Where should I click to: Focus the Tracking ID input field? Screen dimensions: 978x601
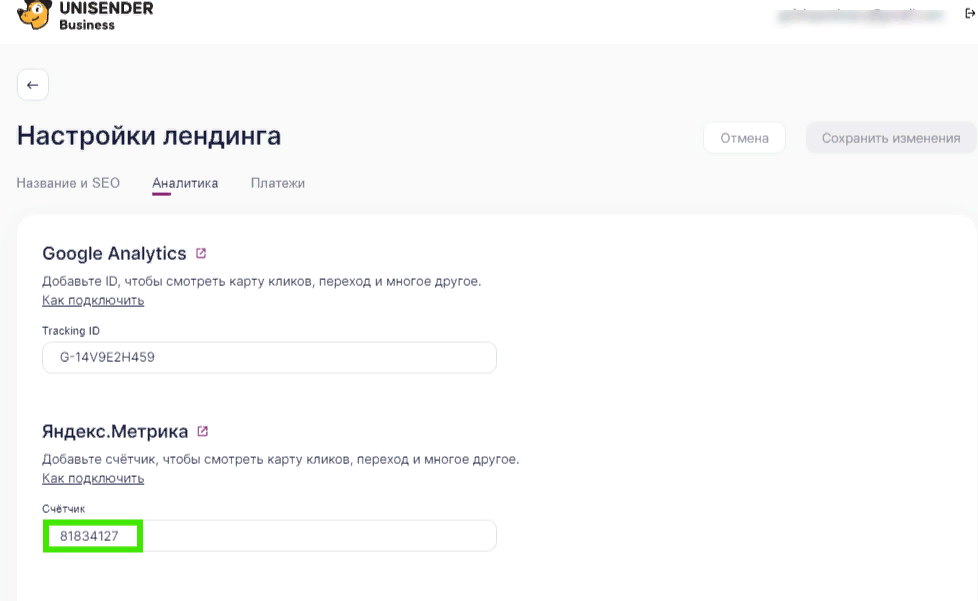tap(269, 357)
